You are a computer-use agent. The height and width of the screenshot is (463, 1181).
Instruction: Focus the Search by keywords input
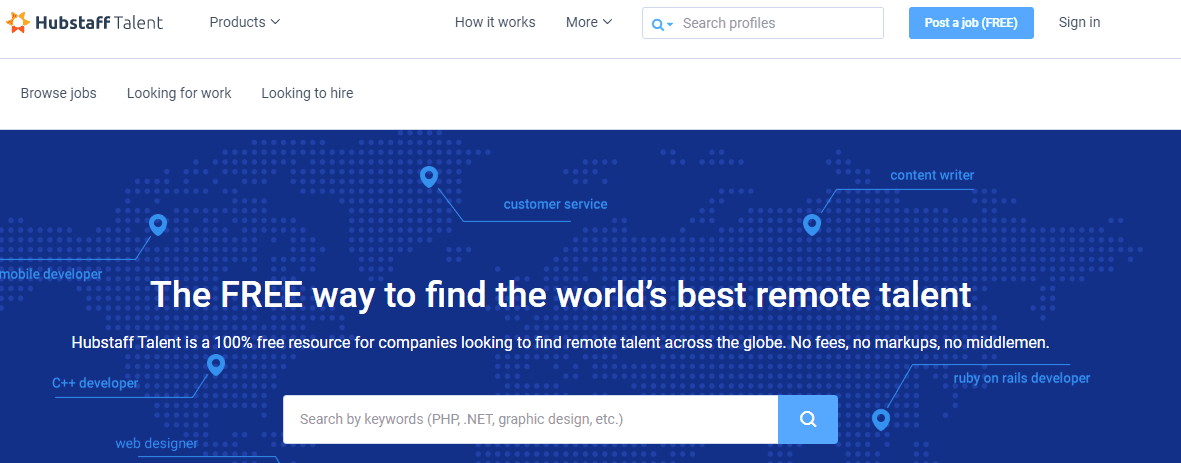pos(530,419)
